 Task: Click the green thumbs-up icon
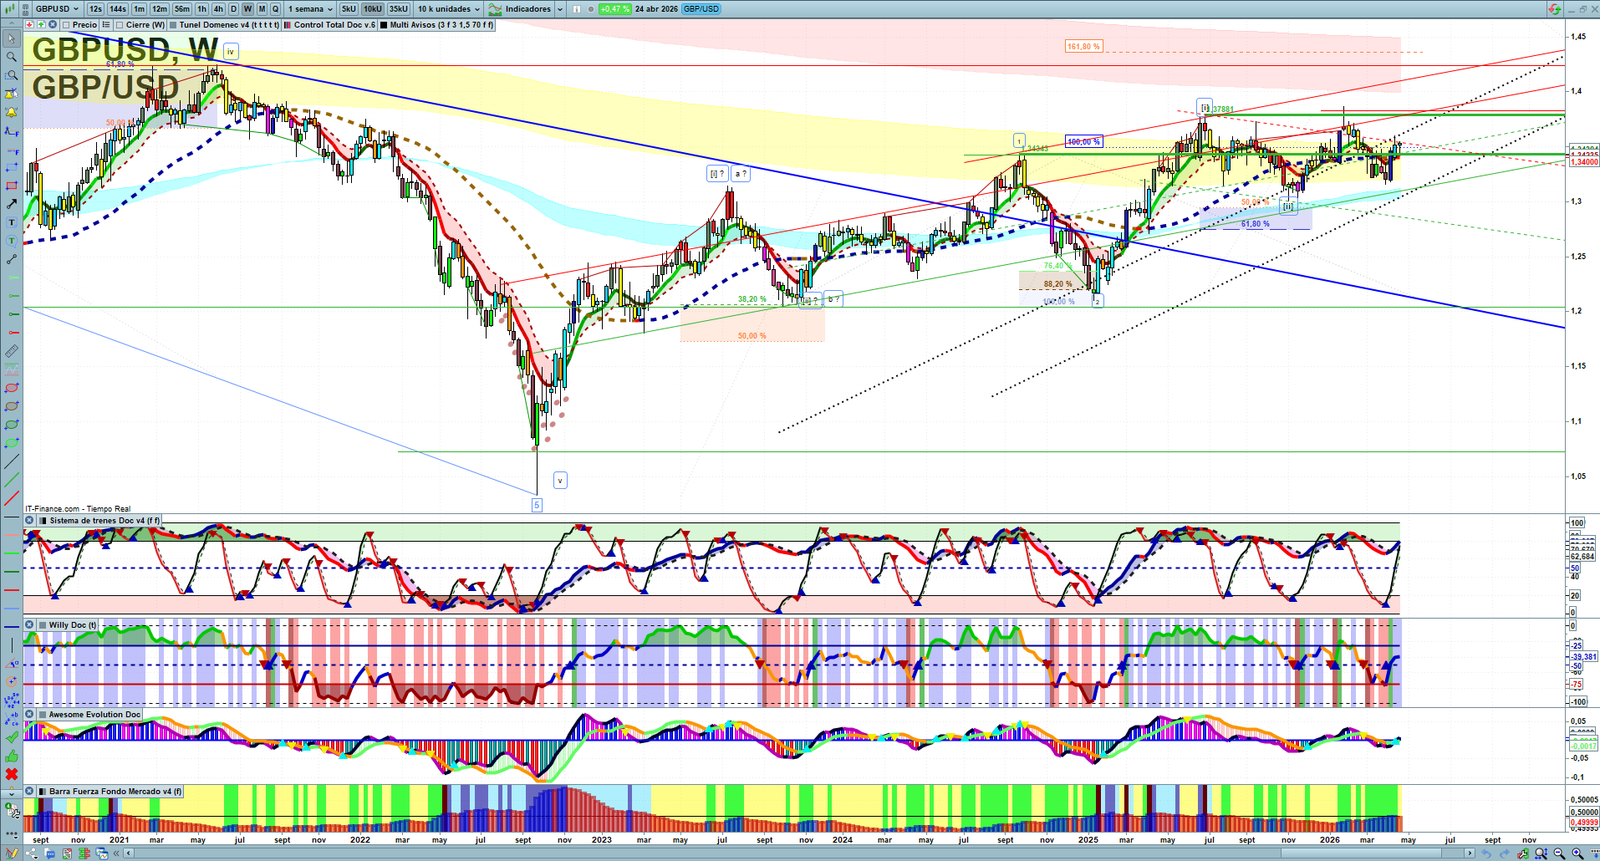[x=11, y=756]
